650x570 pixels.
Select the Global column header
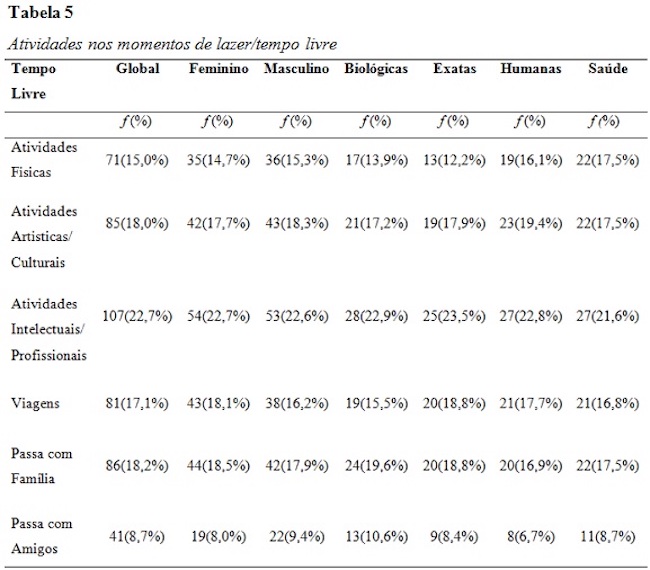[137, 69]
